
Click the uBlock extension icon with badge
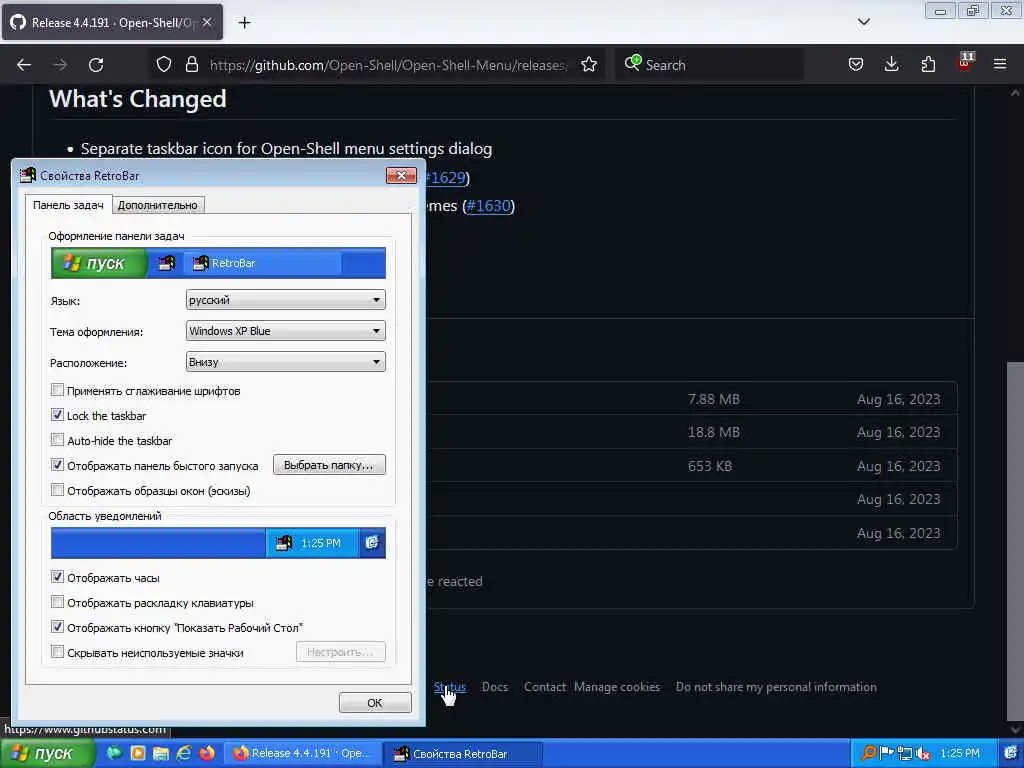click(965, 63)
